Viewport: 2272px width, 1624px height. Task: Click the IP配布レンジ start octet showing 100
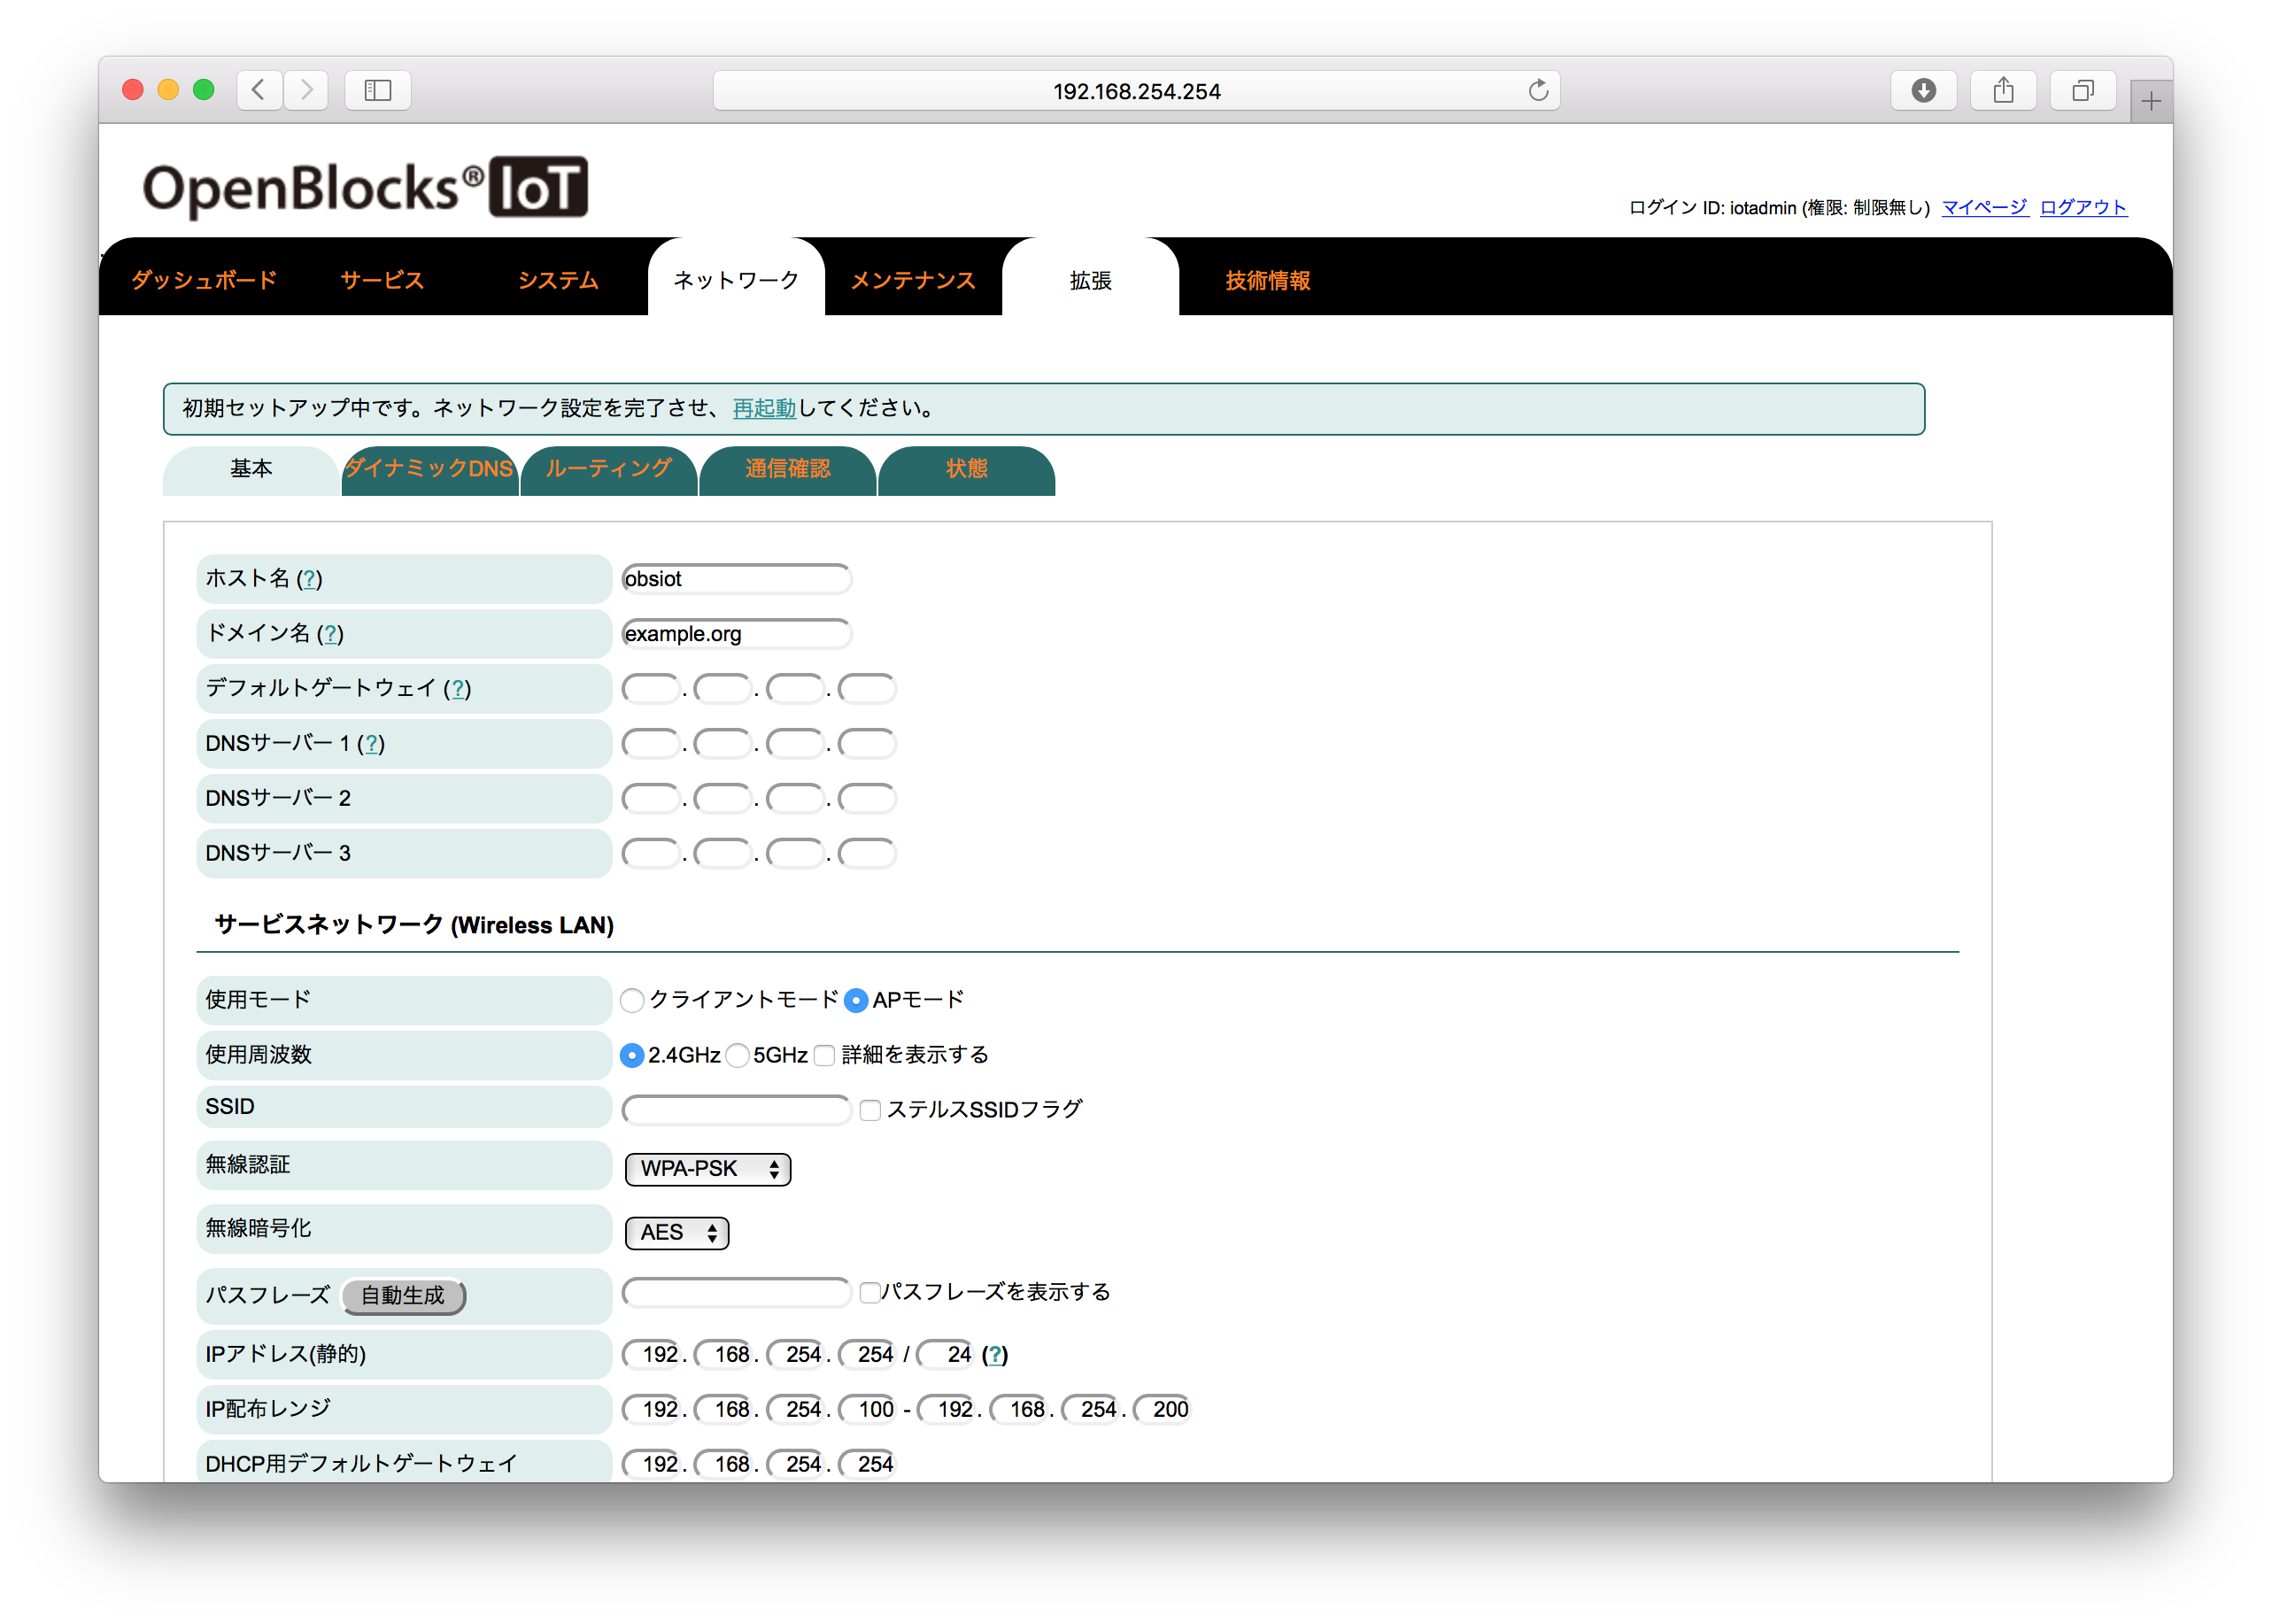pos(867,1409)
